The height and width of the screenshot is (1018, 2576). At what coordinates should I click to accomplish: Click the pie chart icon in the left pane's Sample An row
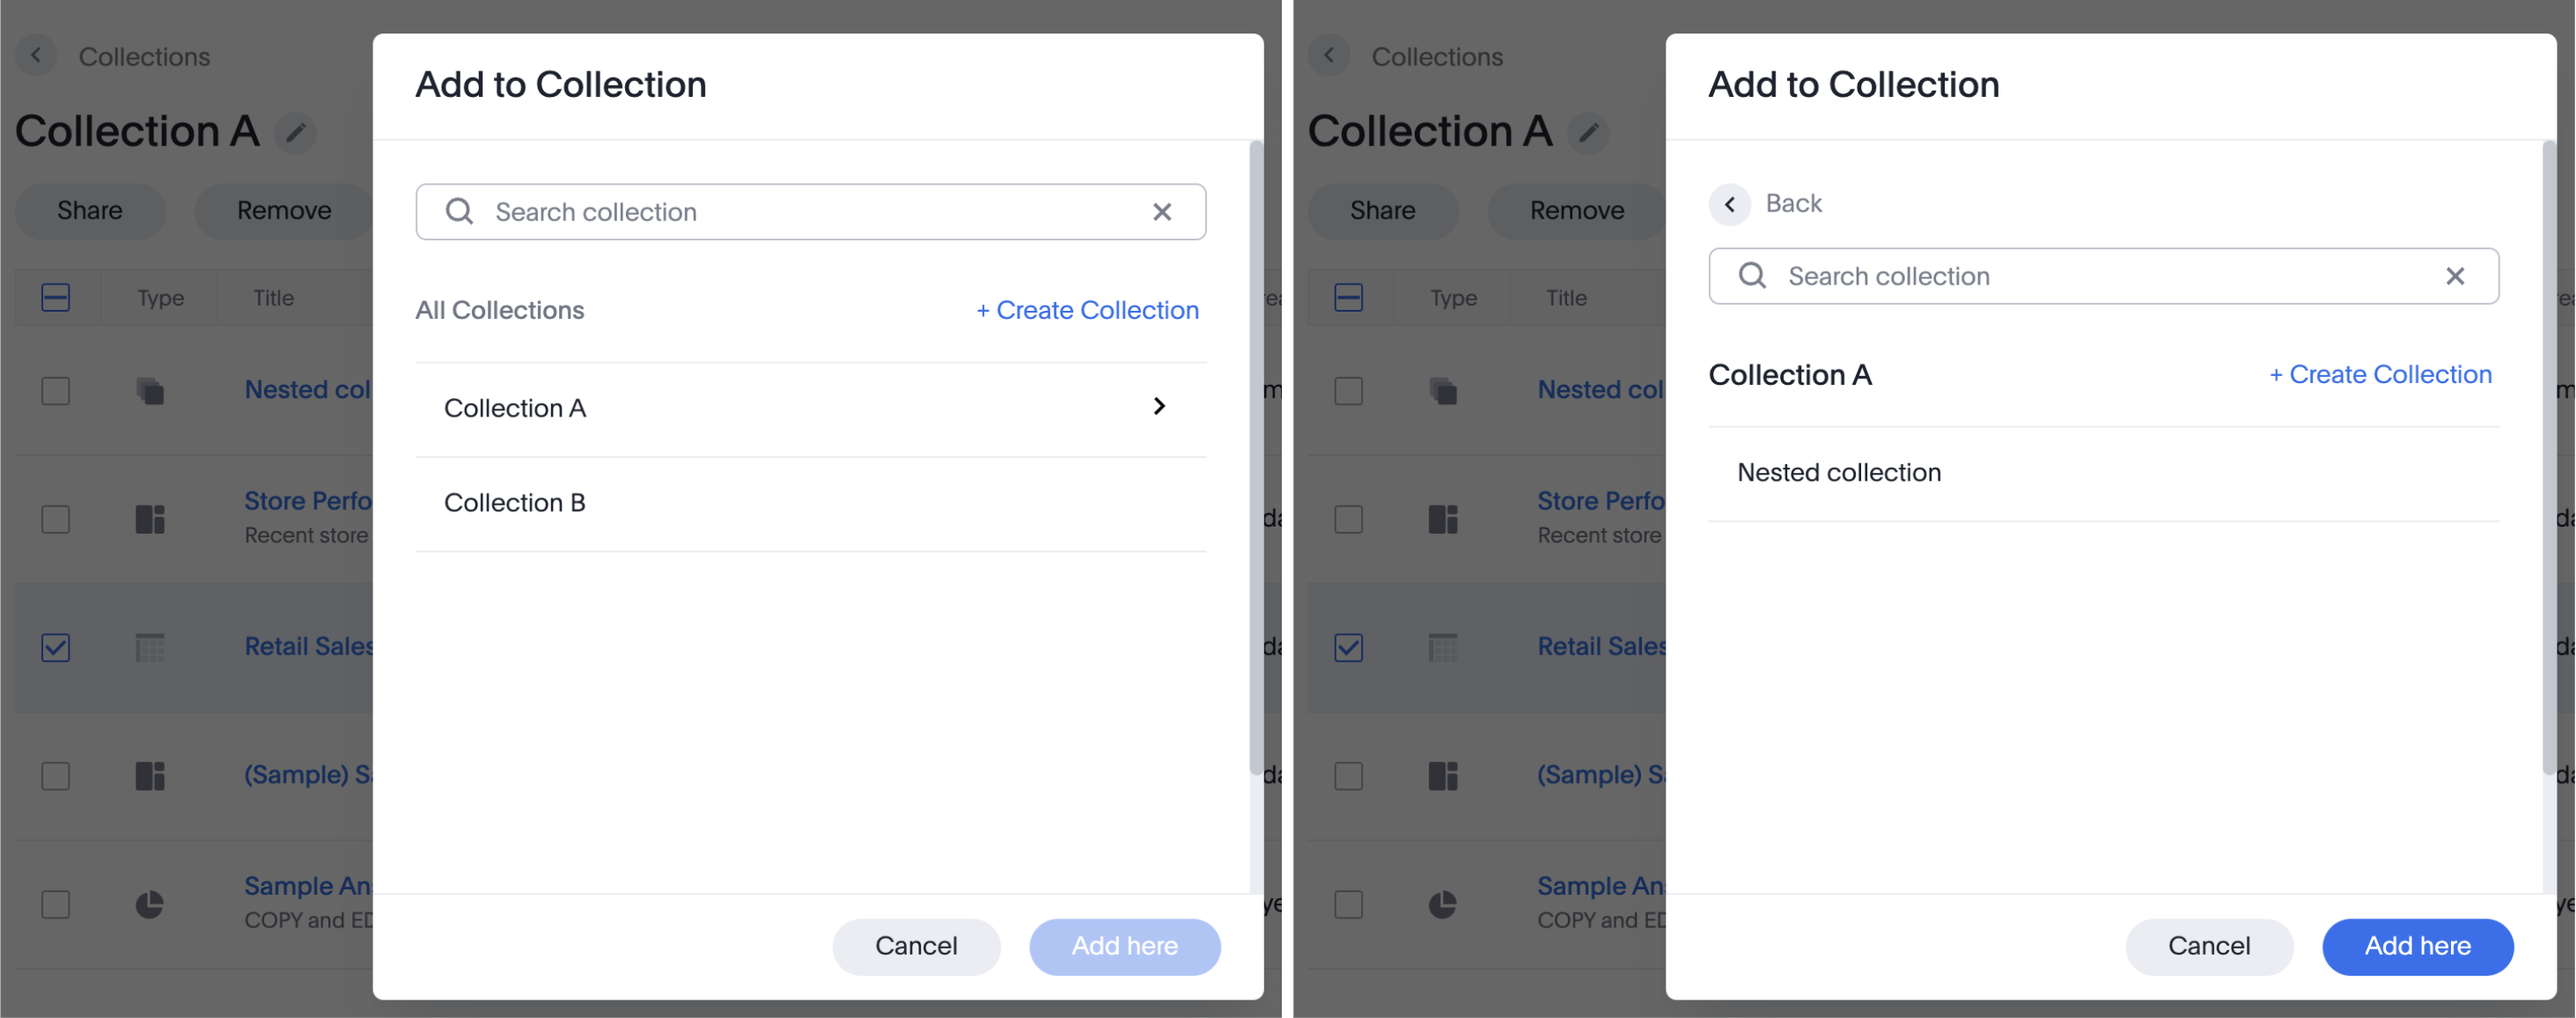[150, 905]
